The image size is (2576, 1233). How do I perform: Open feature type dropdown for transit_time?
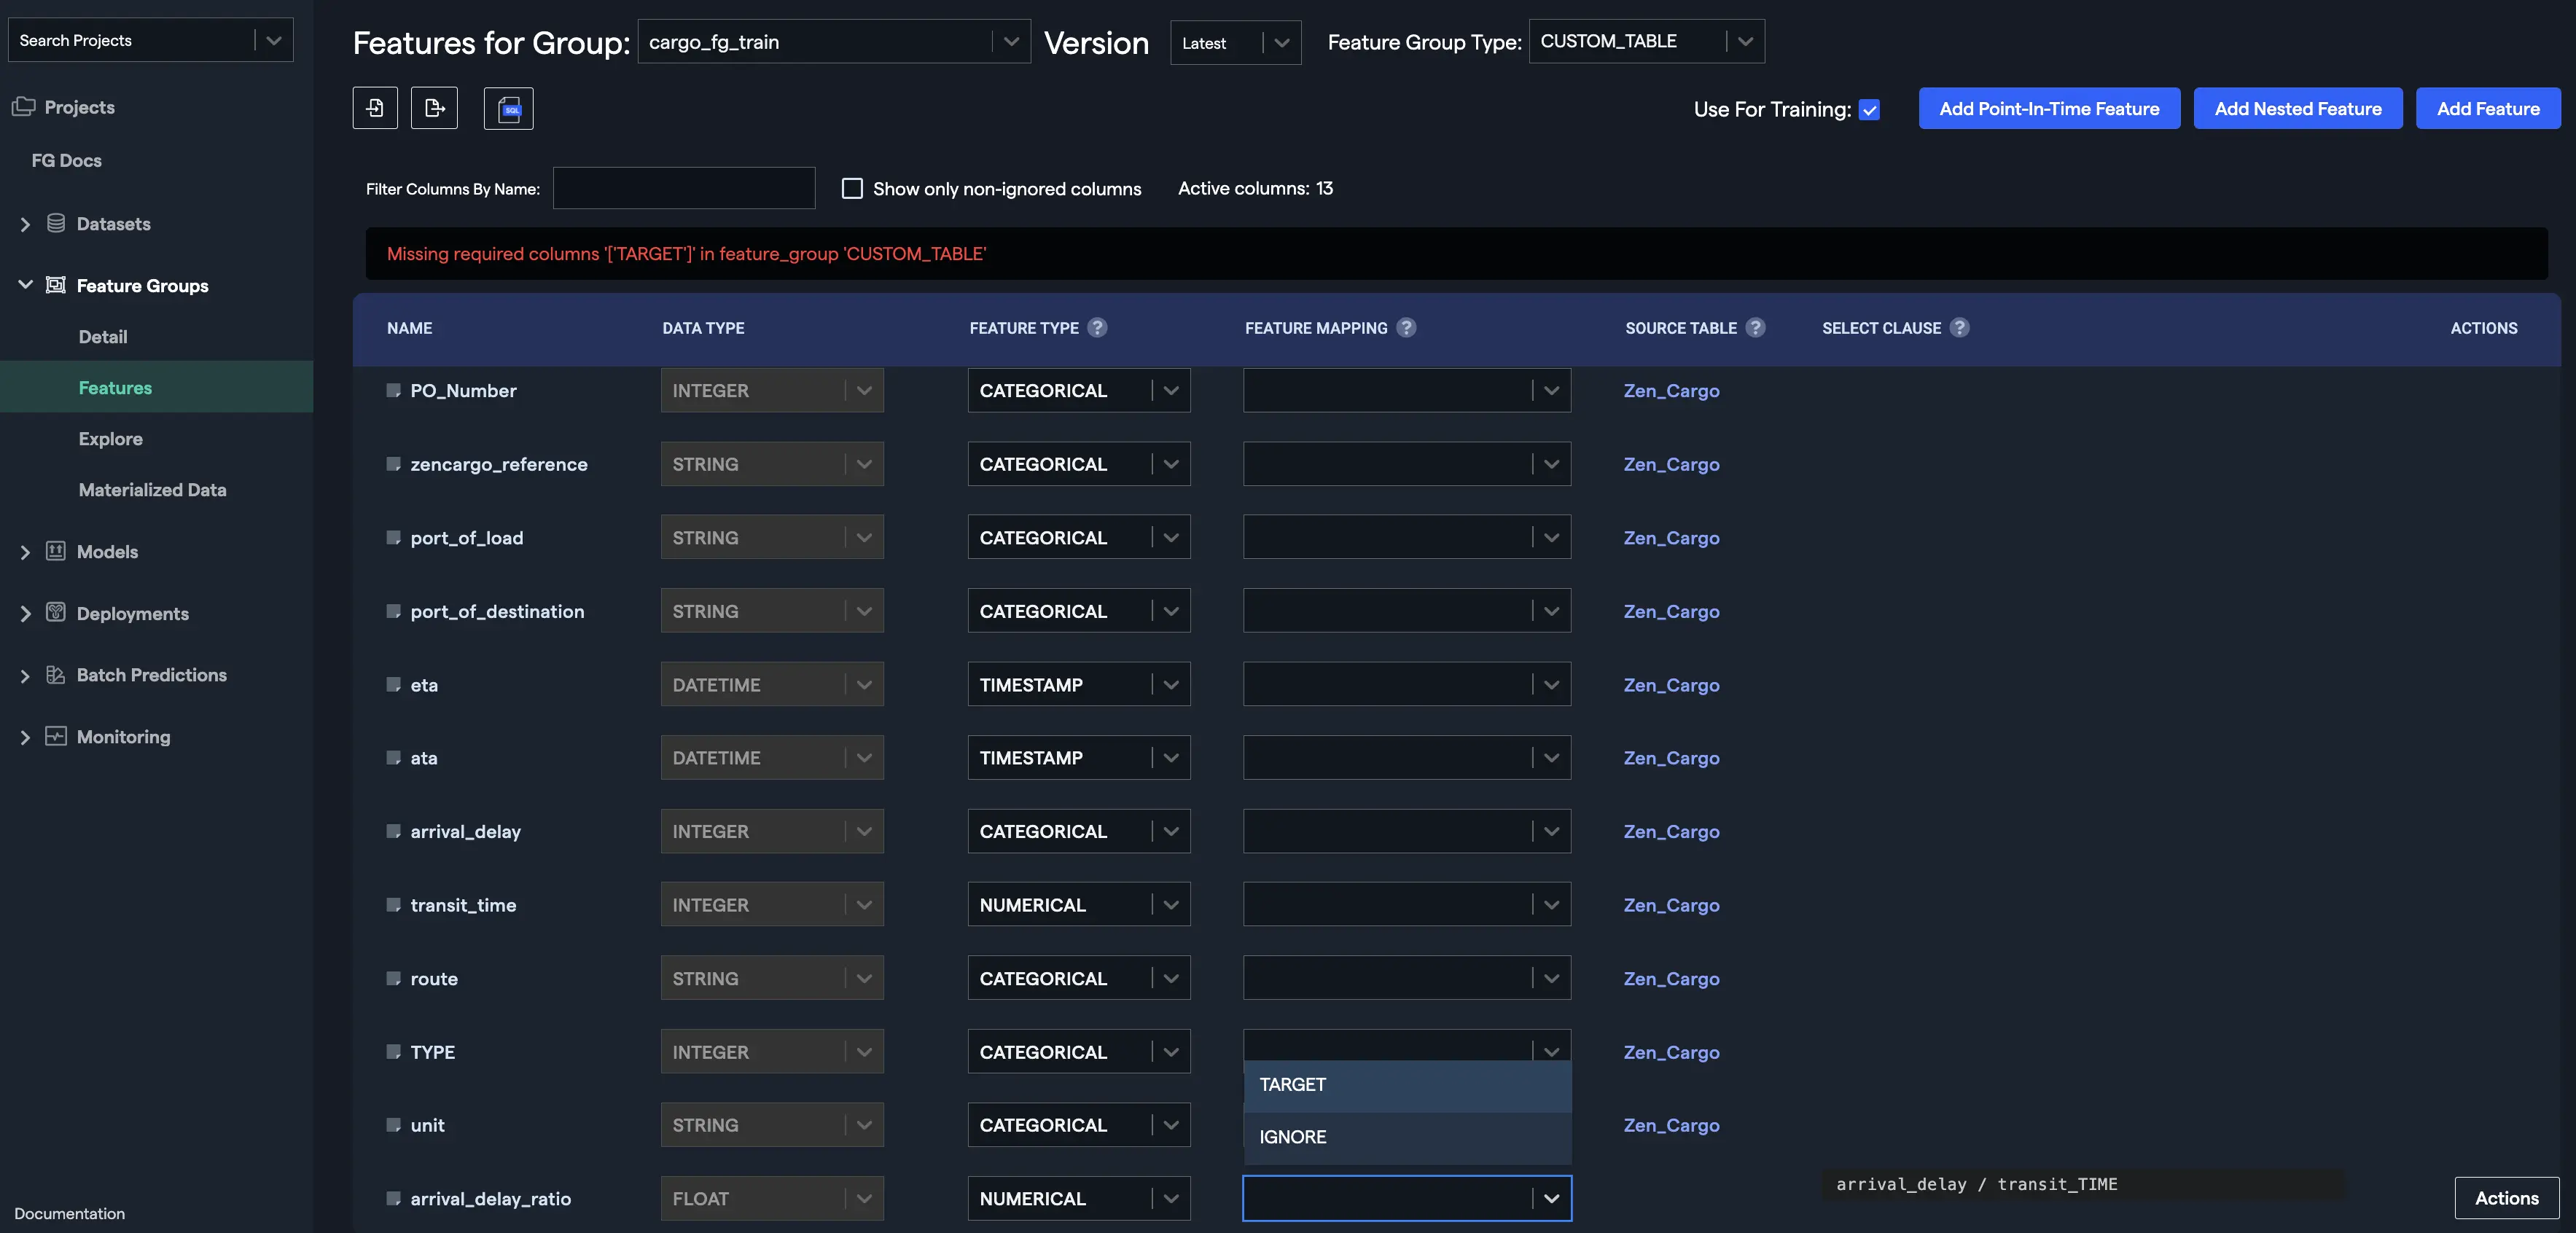tap(1078, 905)
